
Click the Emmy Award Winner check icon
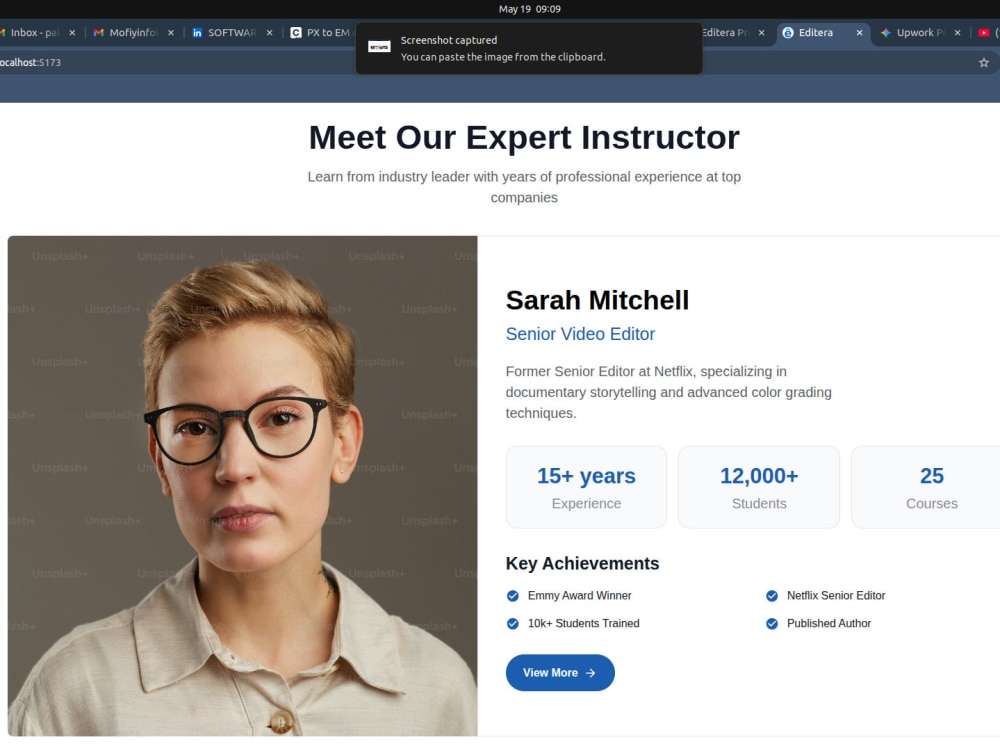pyautogui.click(x=513, y=596)
